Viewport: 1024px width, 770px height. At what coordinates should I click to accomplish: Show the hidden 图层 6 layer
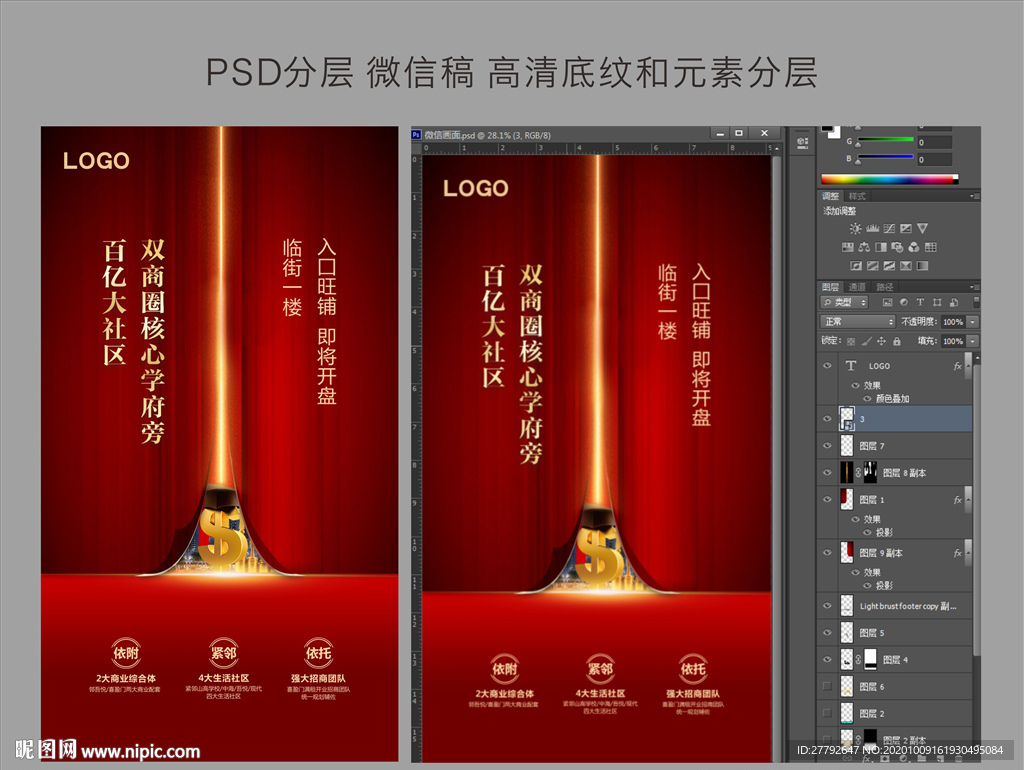[x=827, y=687]
